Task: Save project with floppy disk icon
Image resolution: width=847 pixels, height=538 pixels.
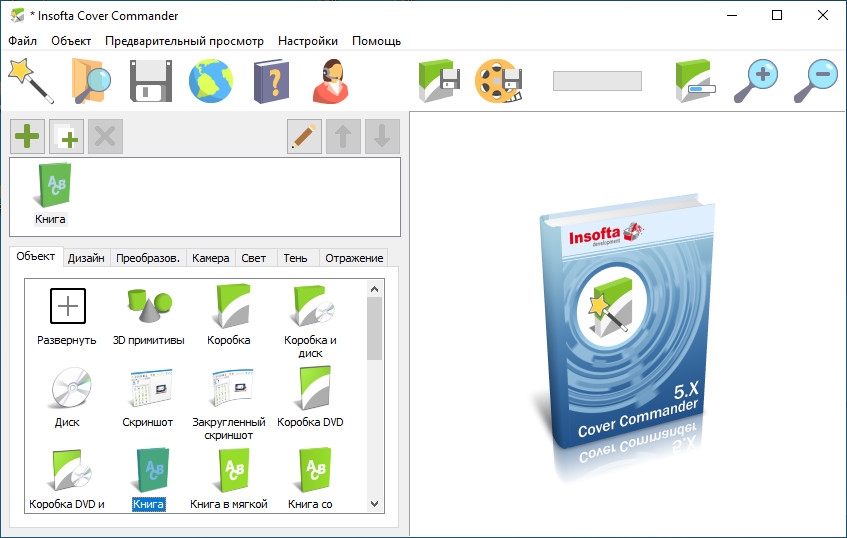Action: point(151,80)
